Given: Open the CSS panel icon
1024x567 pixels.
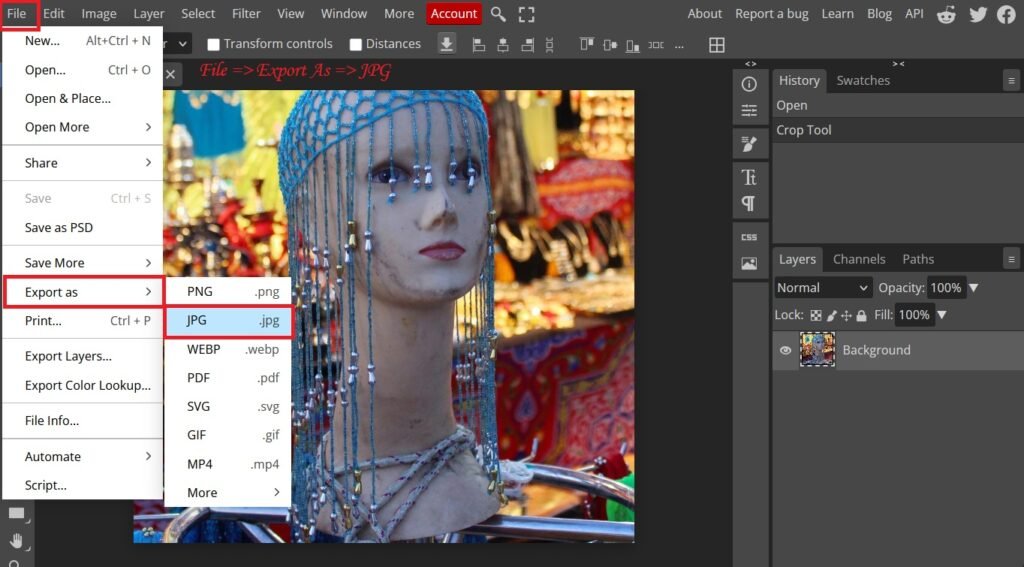Looking at the screenshot, I should click(x=748, y=237).
